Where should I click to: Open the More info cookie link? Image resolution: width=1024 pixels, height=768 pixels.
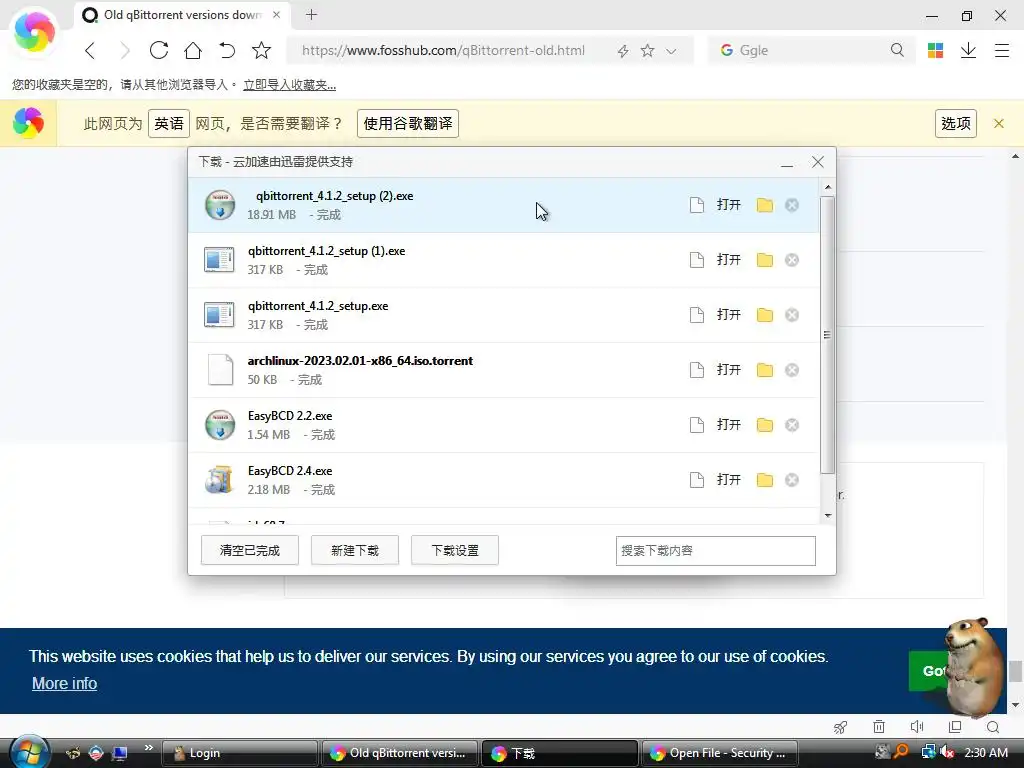click(x=65, y=683)
